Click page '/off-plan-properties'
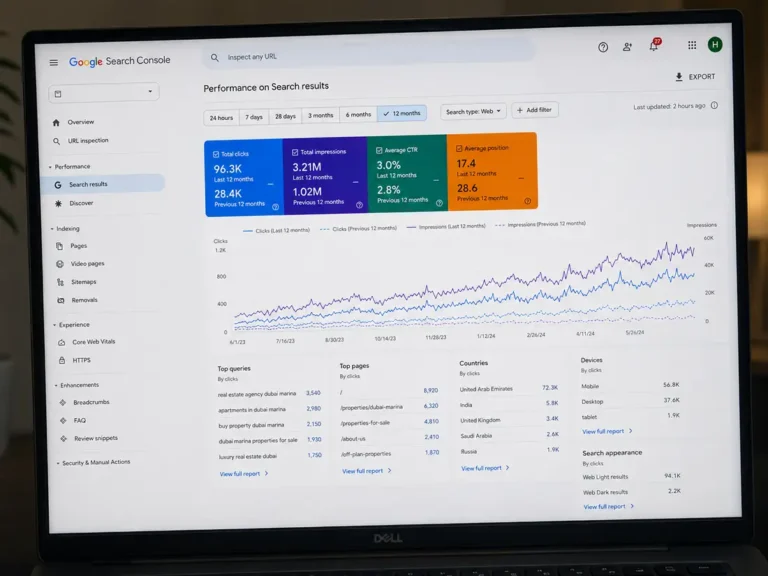The width and height of the screenshot is (768, 576). point(366,454)
